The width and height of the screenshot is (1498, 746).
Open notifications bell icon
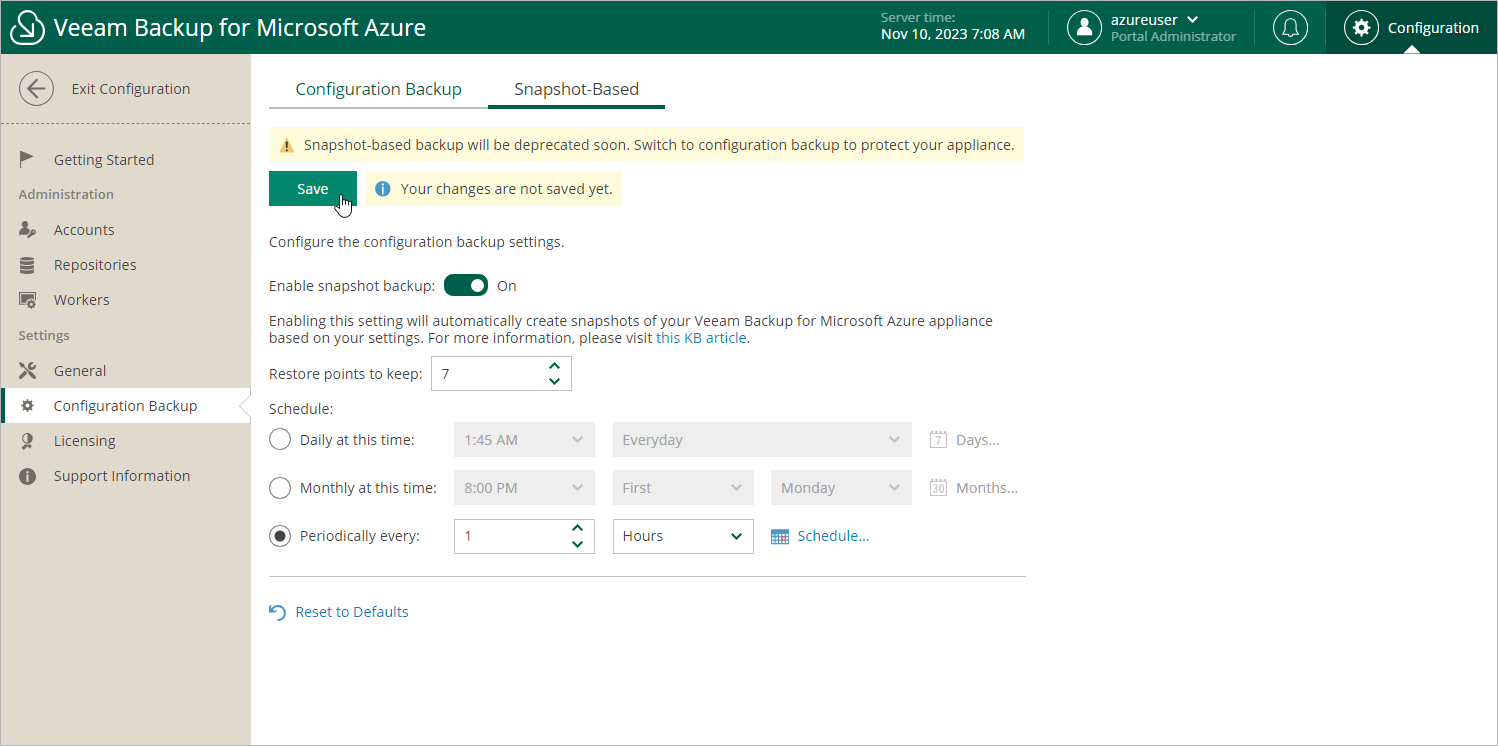(x=1290, y=27)
